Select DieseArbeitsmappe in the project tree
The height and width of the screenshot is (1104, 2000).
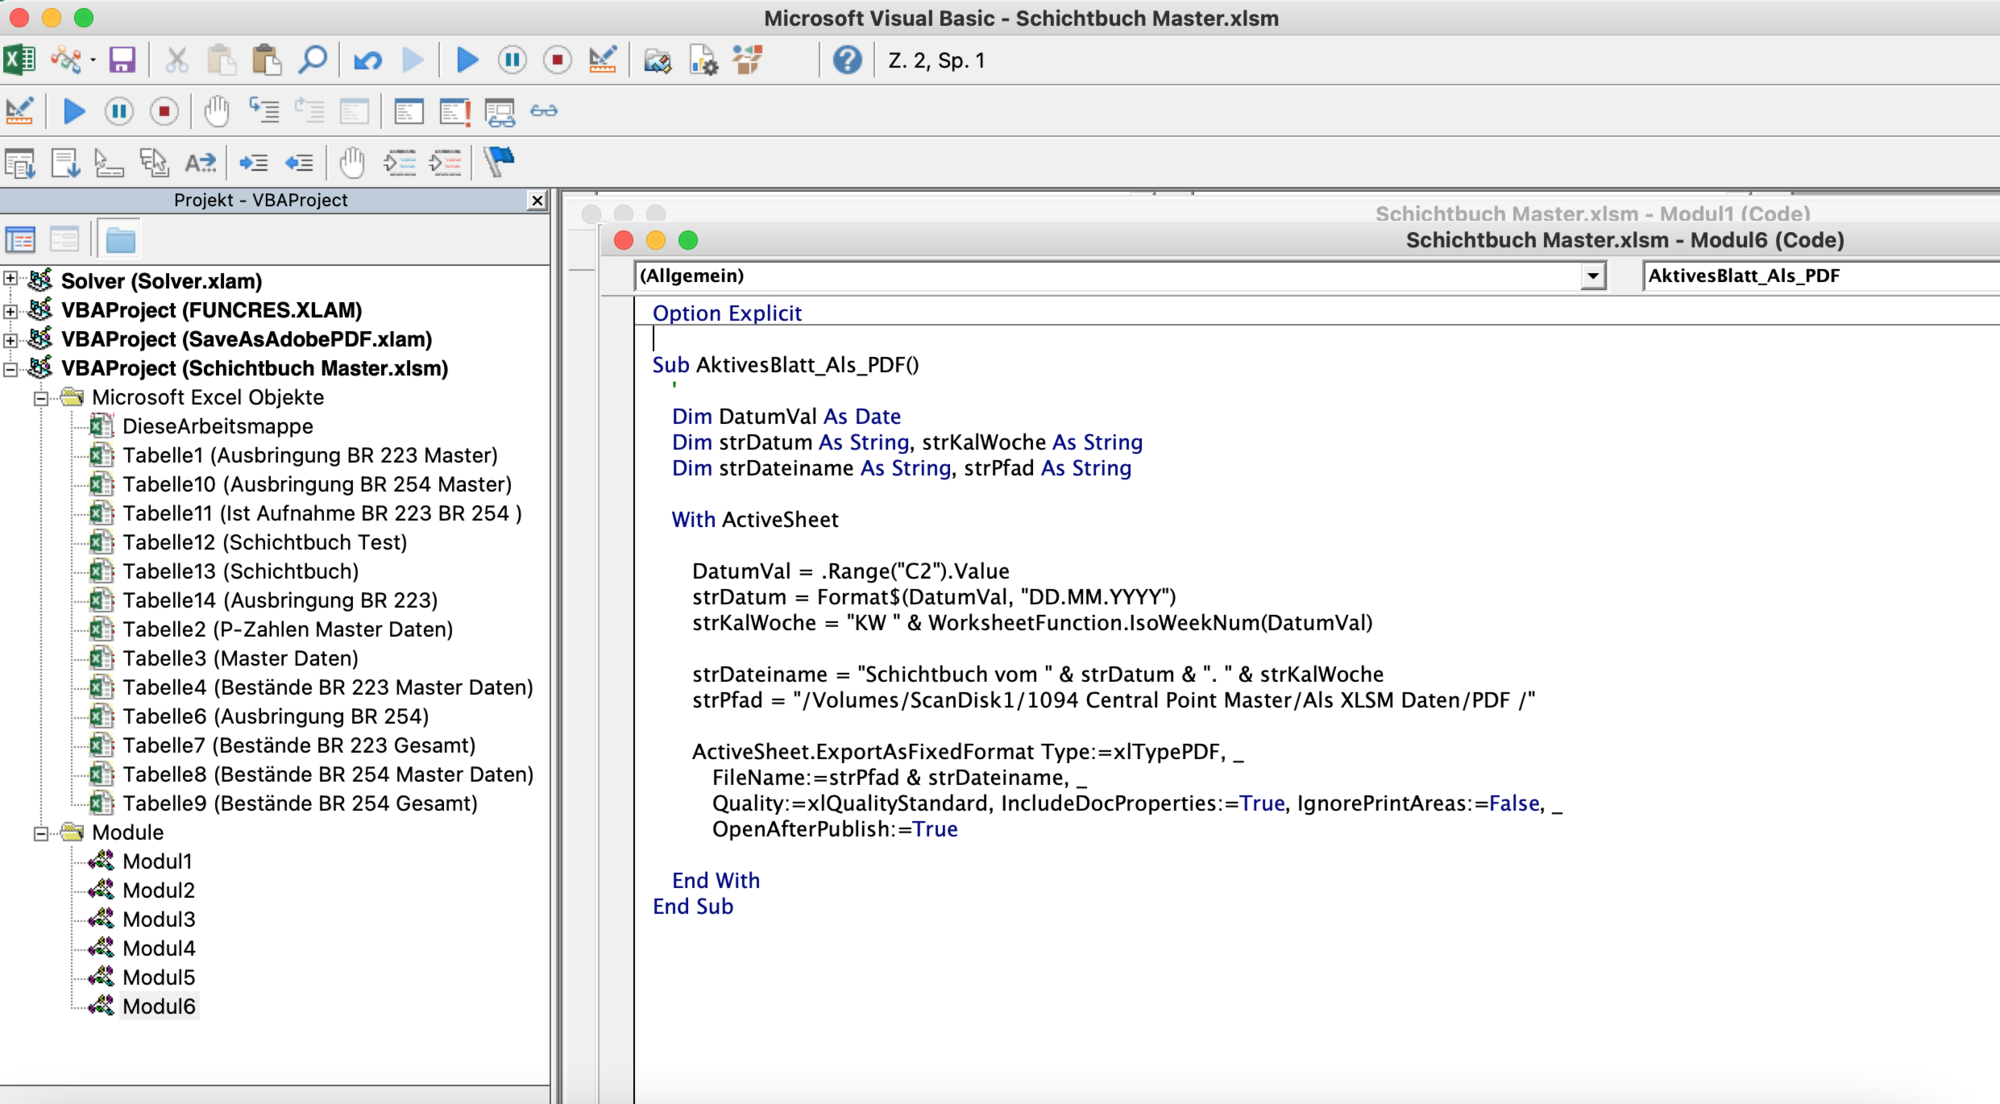(217, 426)
